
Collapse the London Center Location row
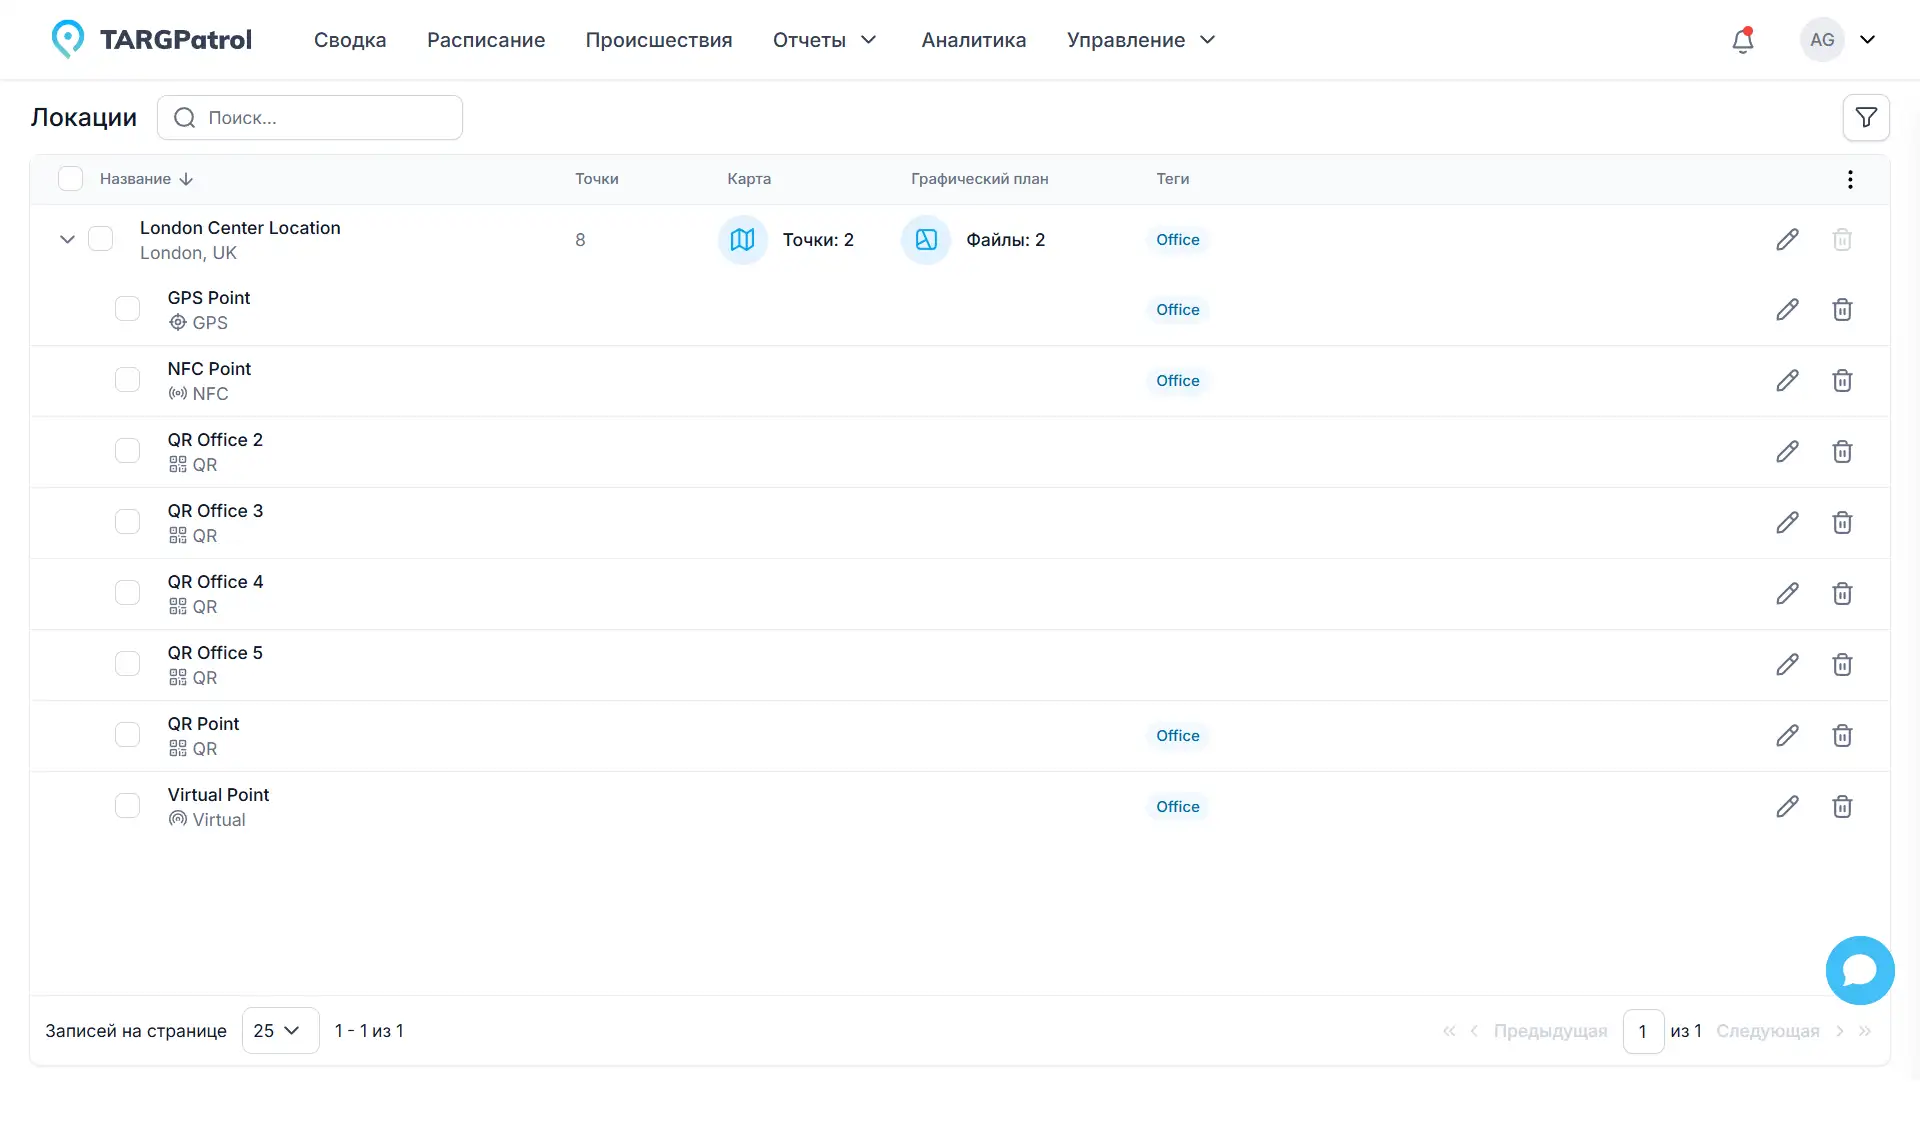(67, 240)
